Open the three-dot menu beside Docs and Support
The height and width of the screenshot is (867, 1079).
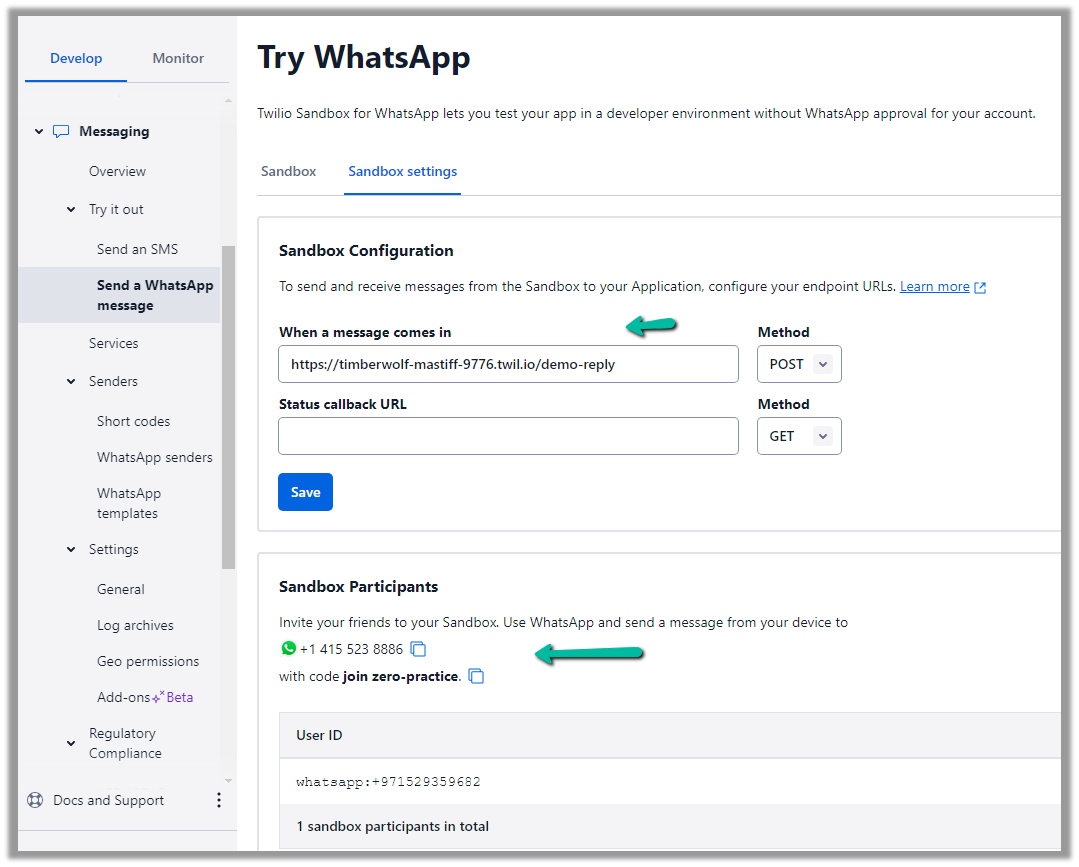tap(219, 800)
